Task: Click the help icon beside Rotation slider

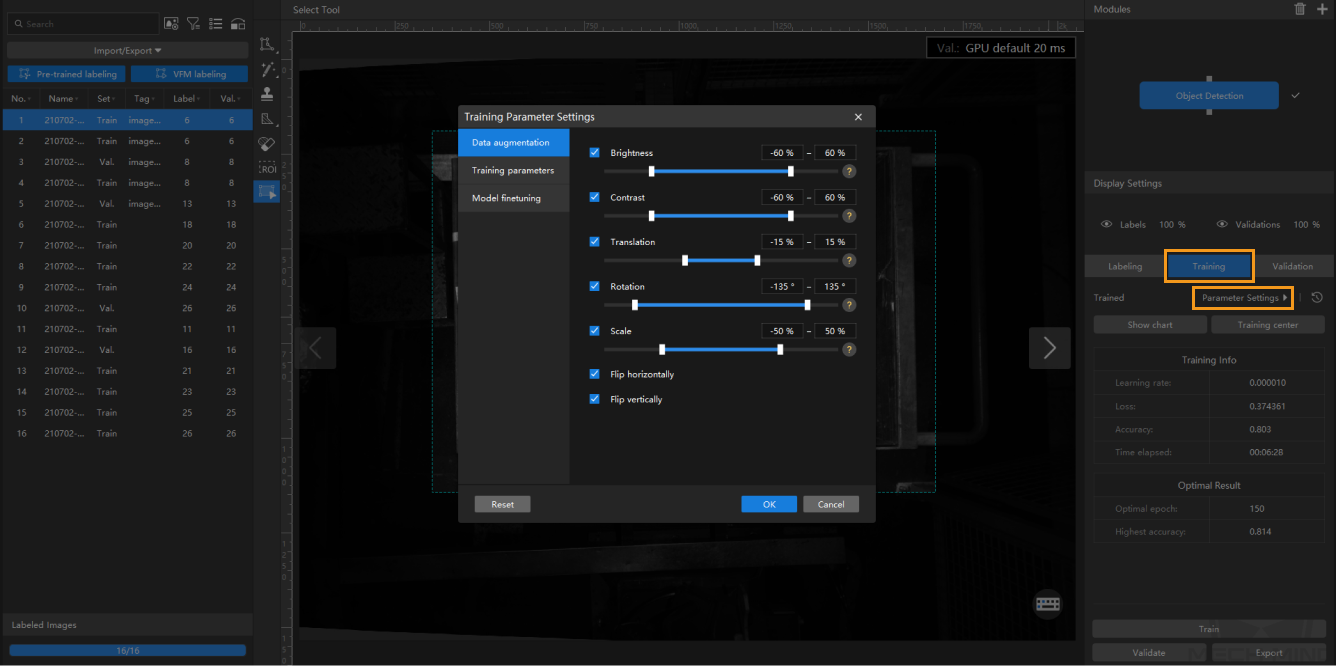Action: pos(849,305)
